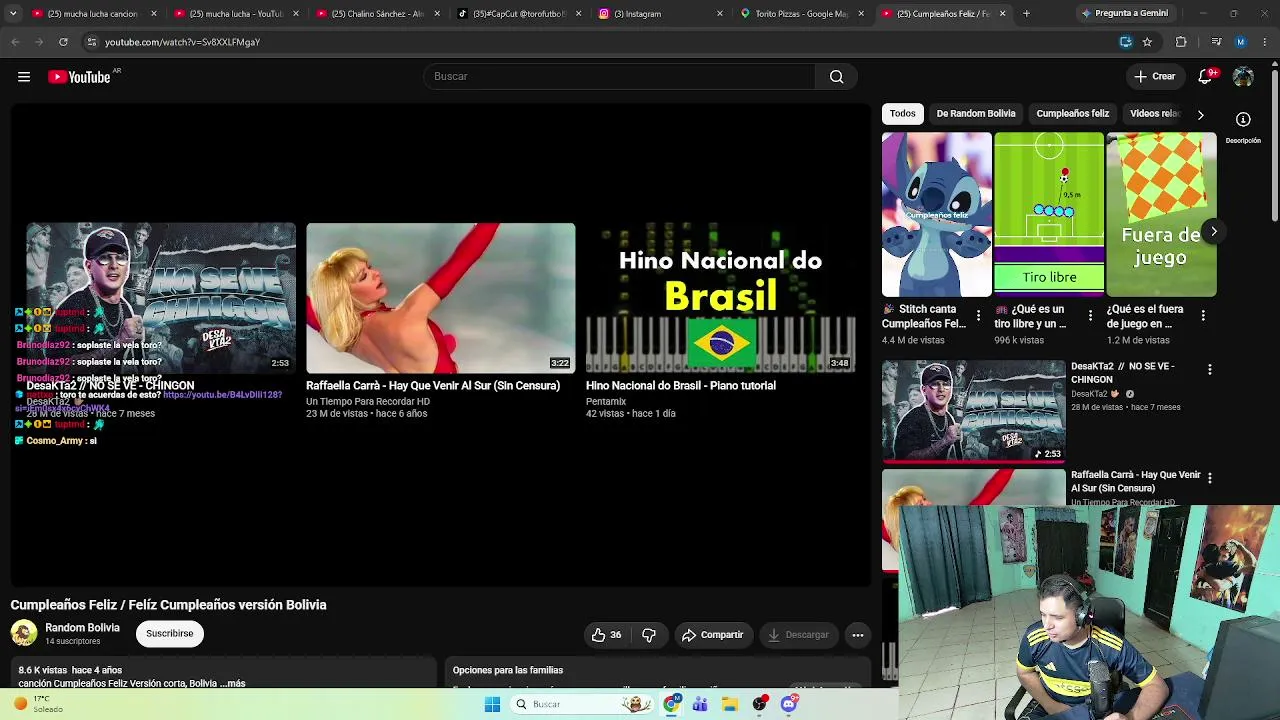Open File Explorer from the taskbar
The width and height of the screenshot is (1280, 720).
click(x=730, y=705)
